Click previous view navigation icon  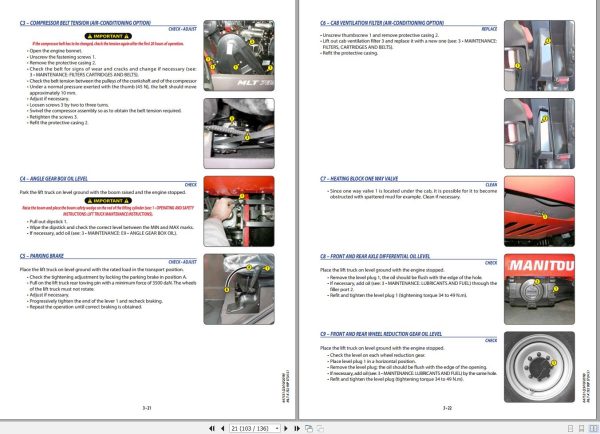coord(309,428)
